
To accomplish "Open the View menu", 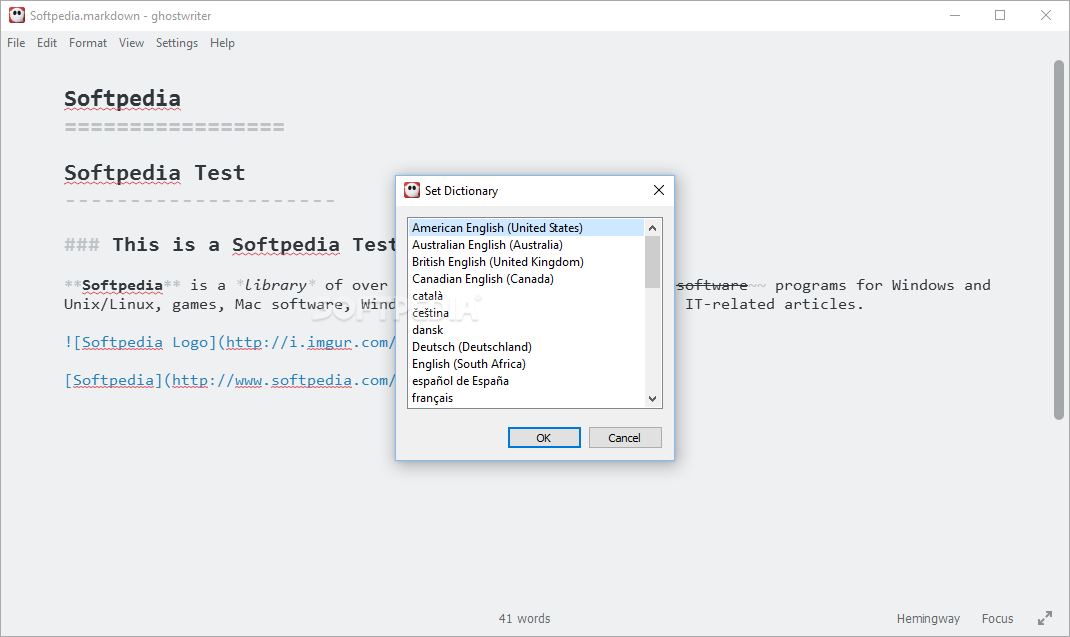I will (x=131, y=43).
